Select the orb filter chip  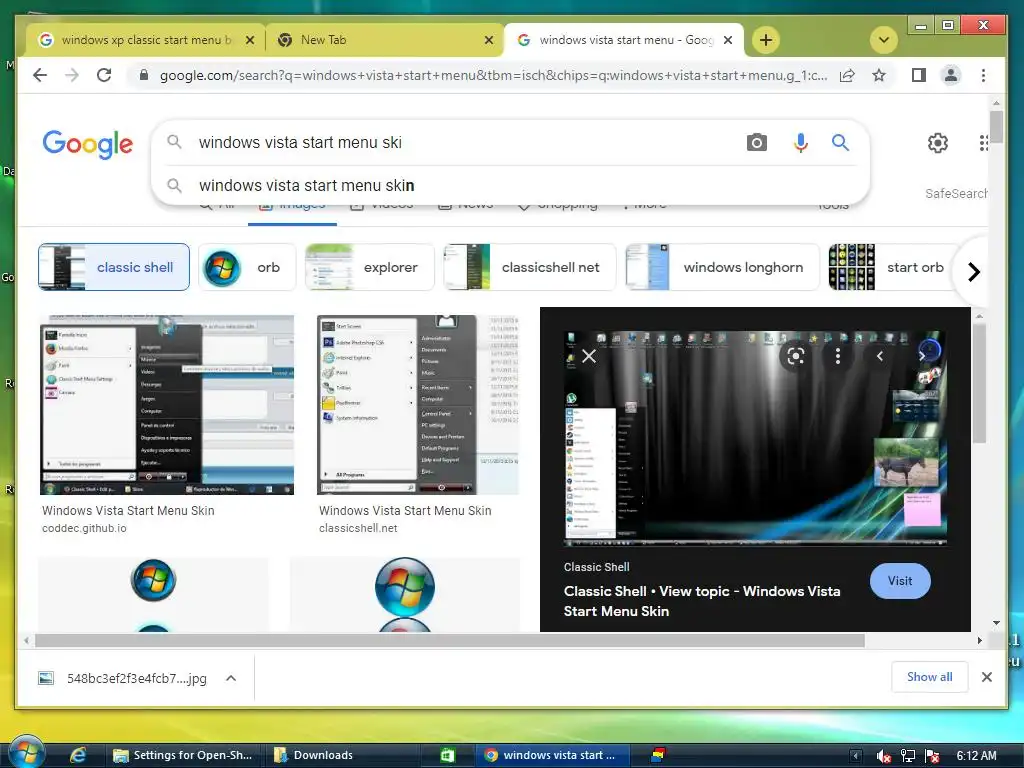tap(247, 267)
